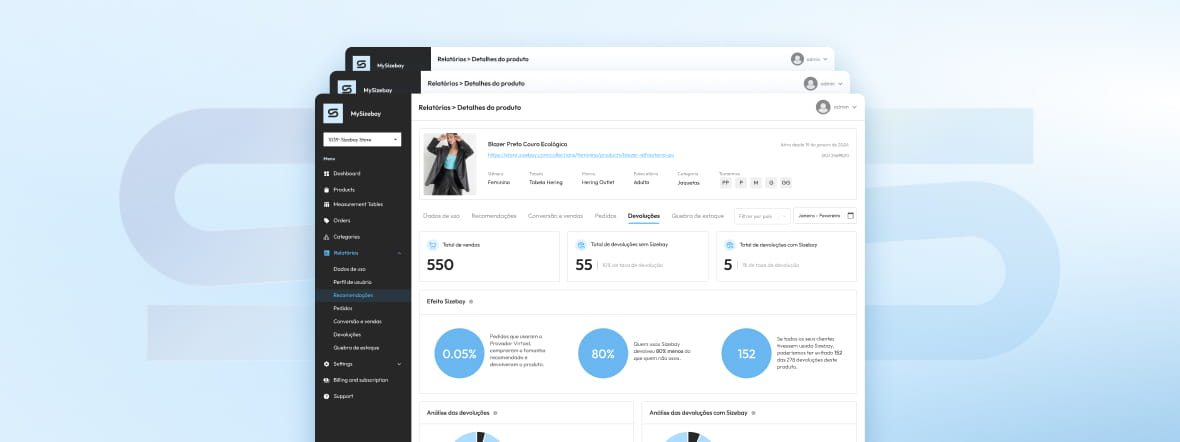
Task: Switch to the Pedidos tab
Action: (x=606, y=216)
